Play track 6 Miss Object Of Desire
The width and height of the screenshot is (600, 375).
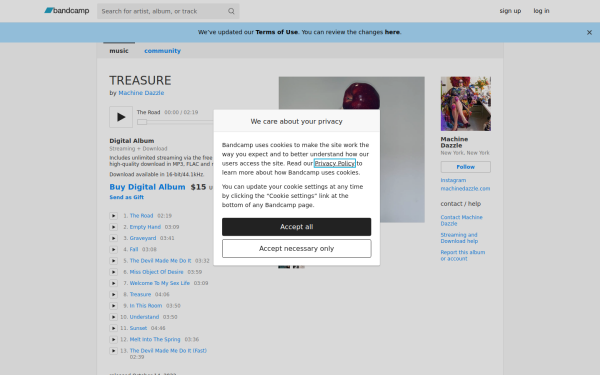pos(114,272)
